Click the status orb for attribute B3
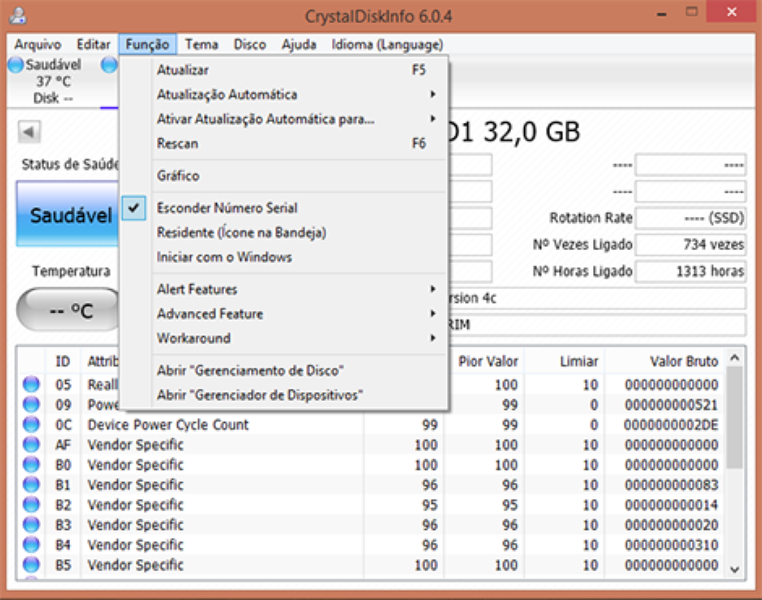Image resolution: width=762 pixels, height=600 pixels. point(31,525)
